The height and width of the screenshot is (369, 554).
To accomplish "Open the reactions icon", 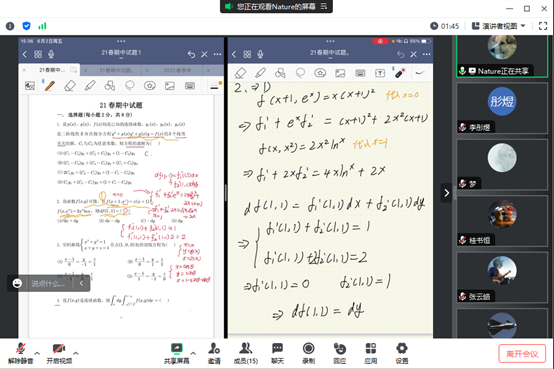I will click(x=340, y=353).
